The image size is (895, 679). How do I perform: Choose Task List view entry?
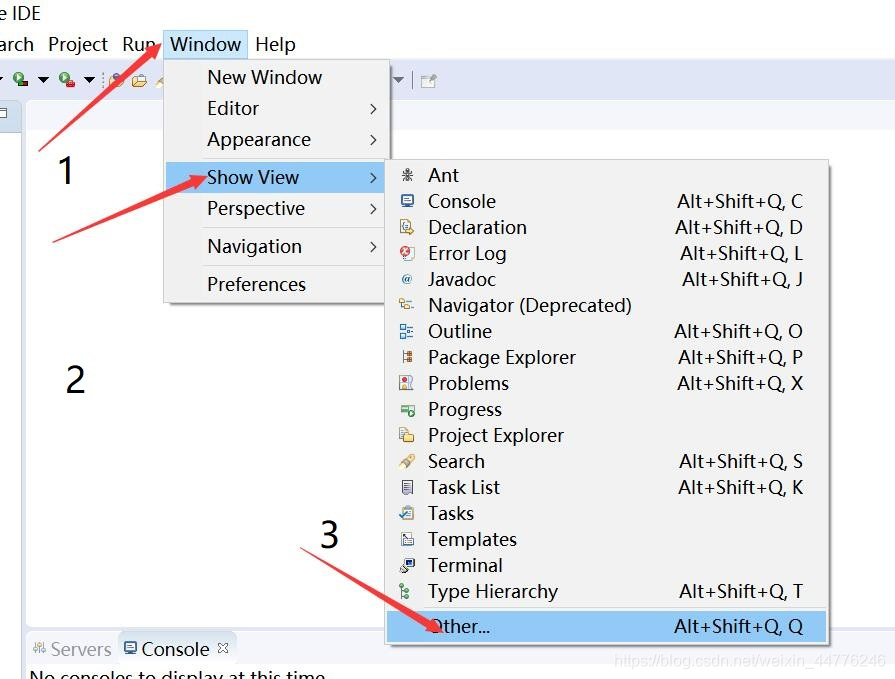pos(606,487)
